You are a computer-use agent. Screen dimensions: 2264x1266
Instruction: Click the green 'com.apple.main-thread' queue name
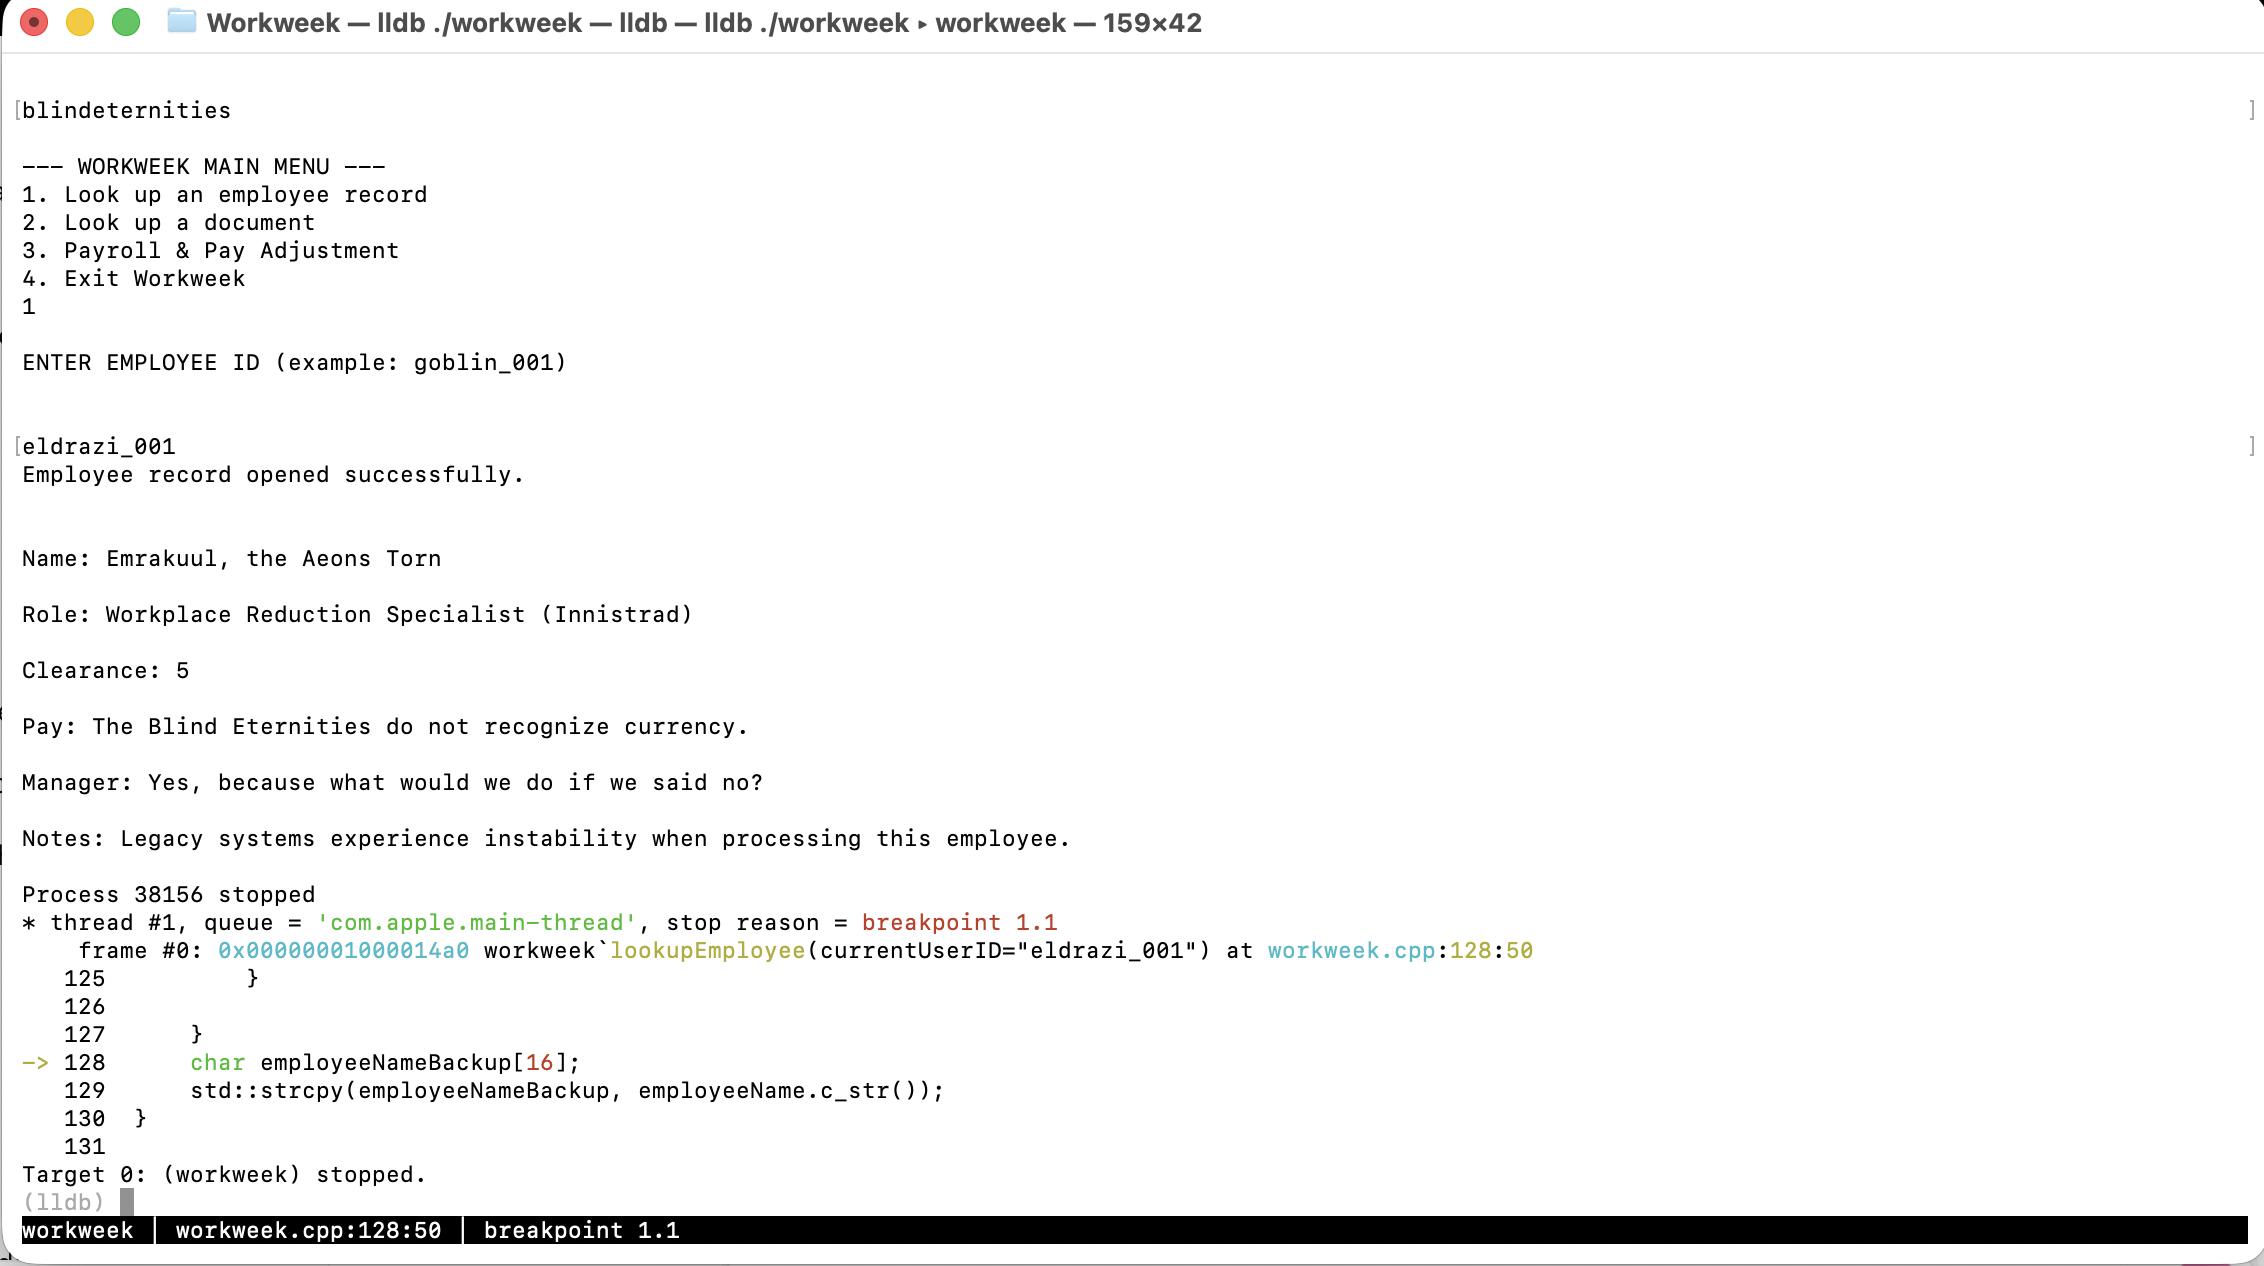[477, 922]
